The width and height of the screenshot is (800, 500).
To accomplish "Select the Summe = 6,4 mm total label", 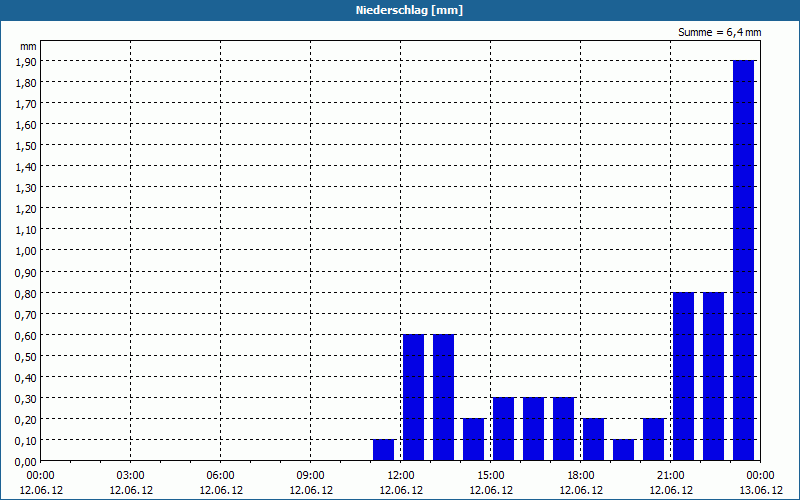I will click(x=719, y=32).
